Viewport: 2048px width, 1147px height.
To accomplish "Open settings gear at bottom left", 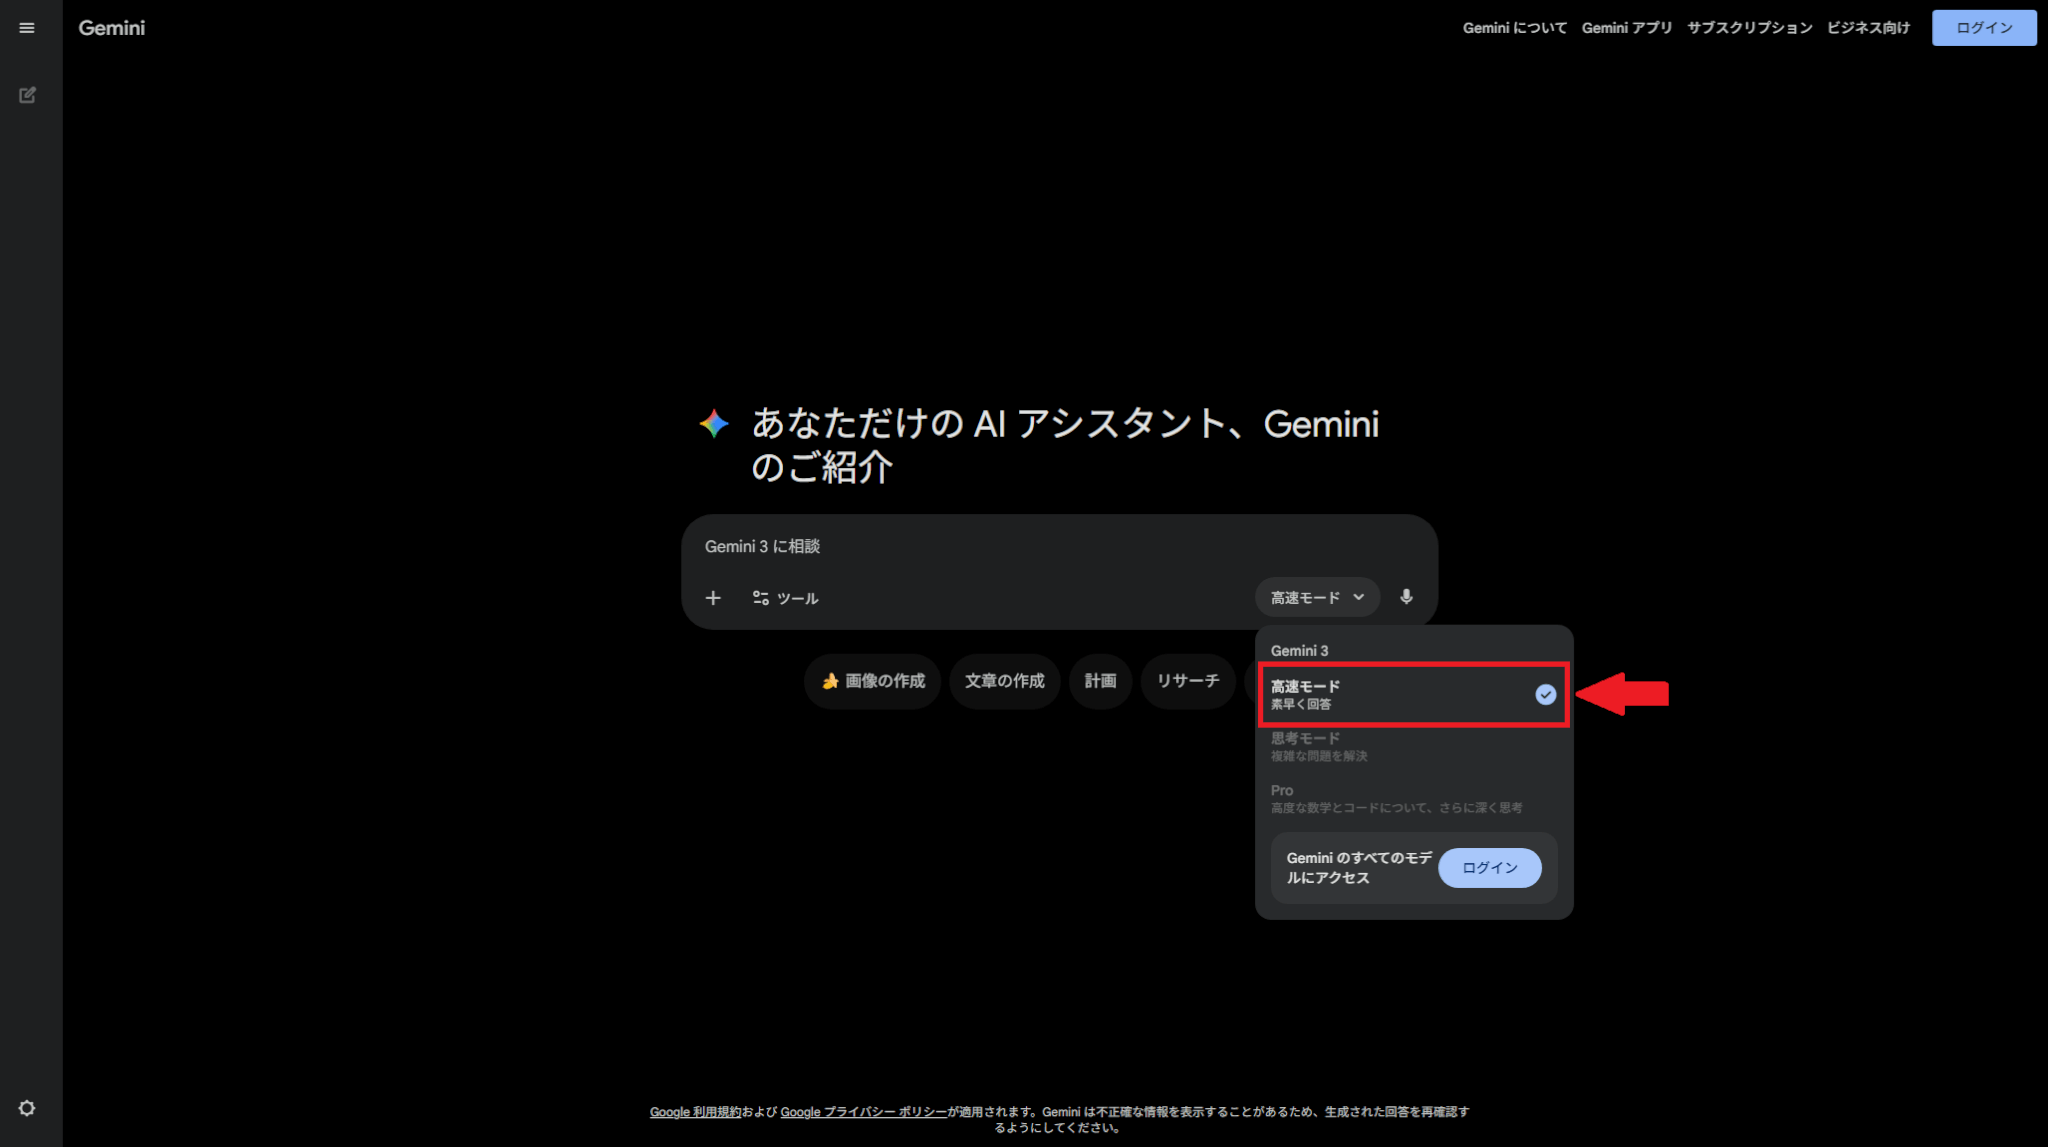I will click(x=27, y=1108).
